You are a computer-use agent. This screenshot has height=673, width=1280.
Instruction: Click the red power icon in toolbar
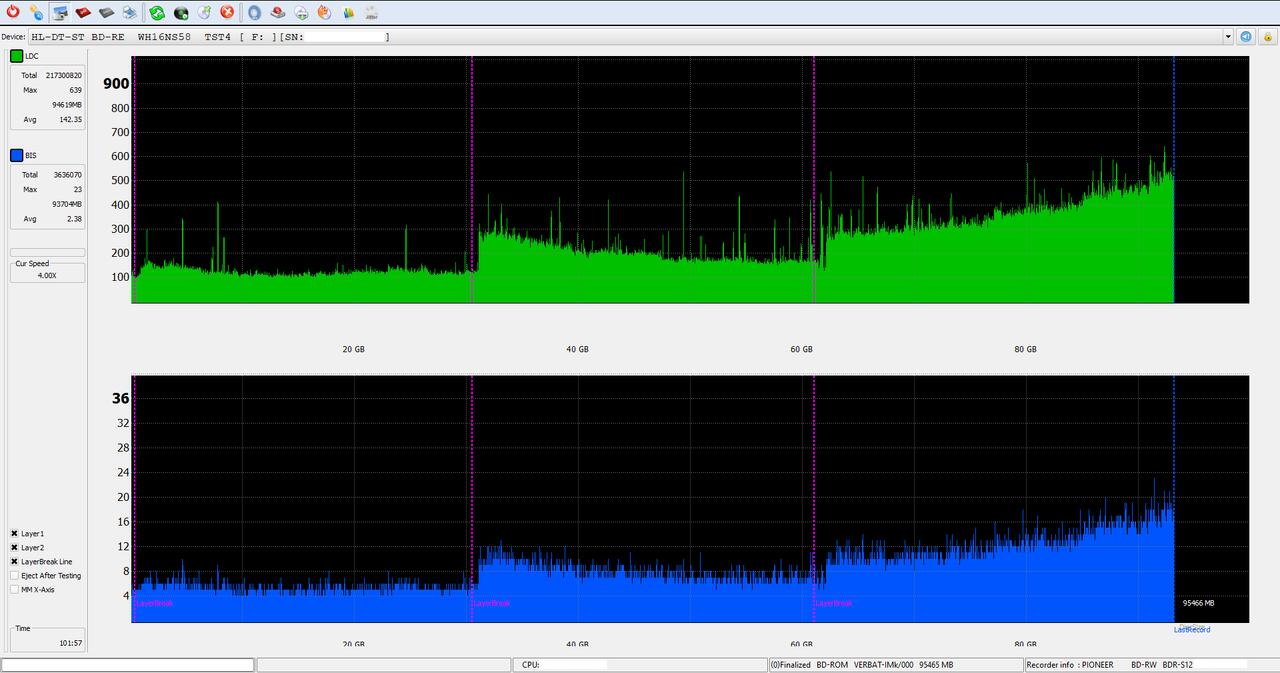pyautogui.click(x=13, y=12)
